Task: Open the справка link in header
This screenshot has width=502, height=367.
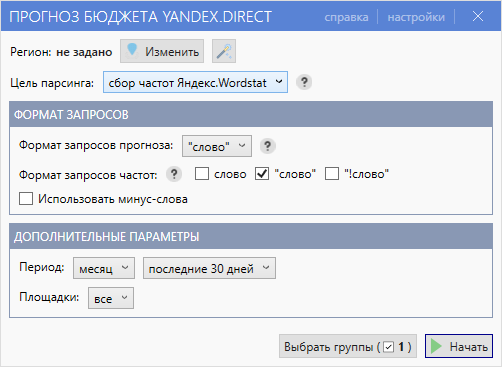Action: coord(346,17)
